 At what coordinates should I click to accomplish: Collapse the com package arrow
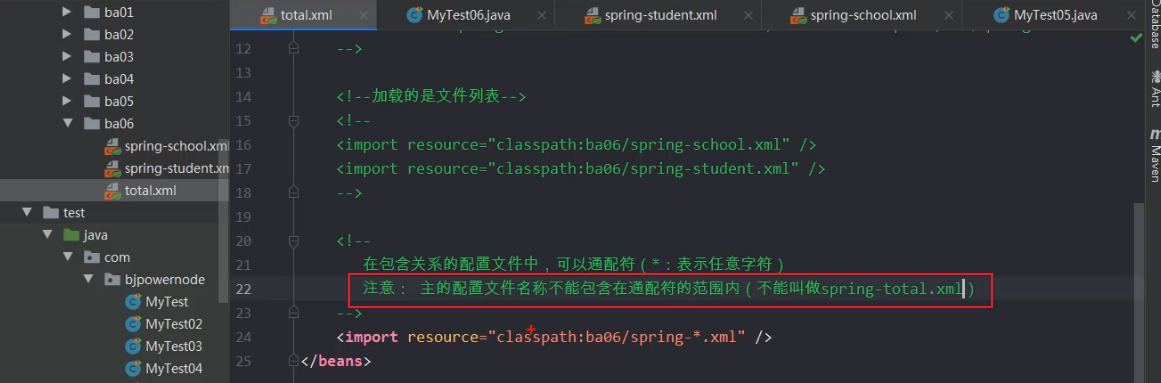point(67,257)
